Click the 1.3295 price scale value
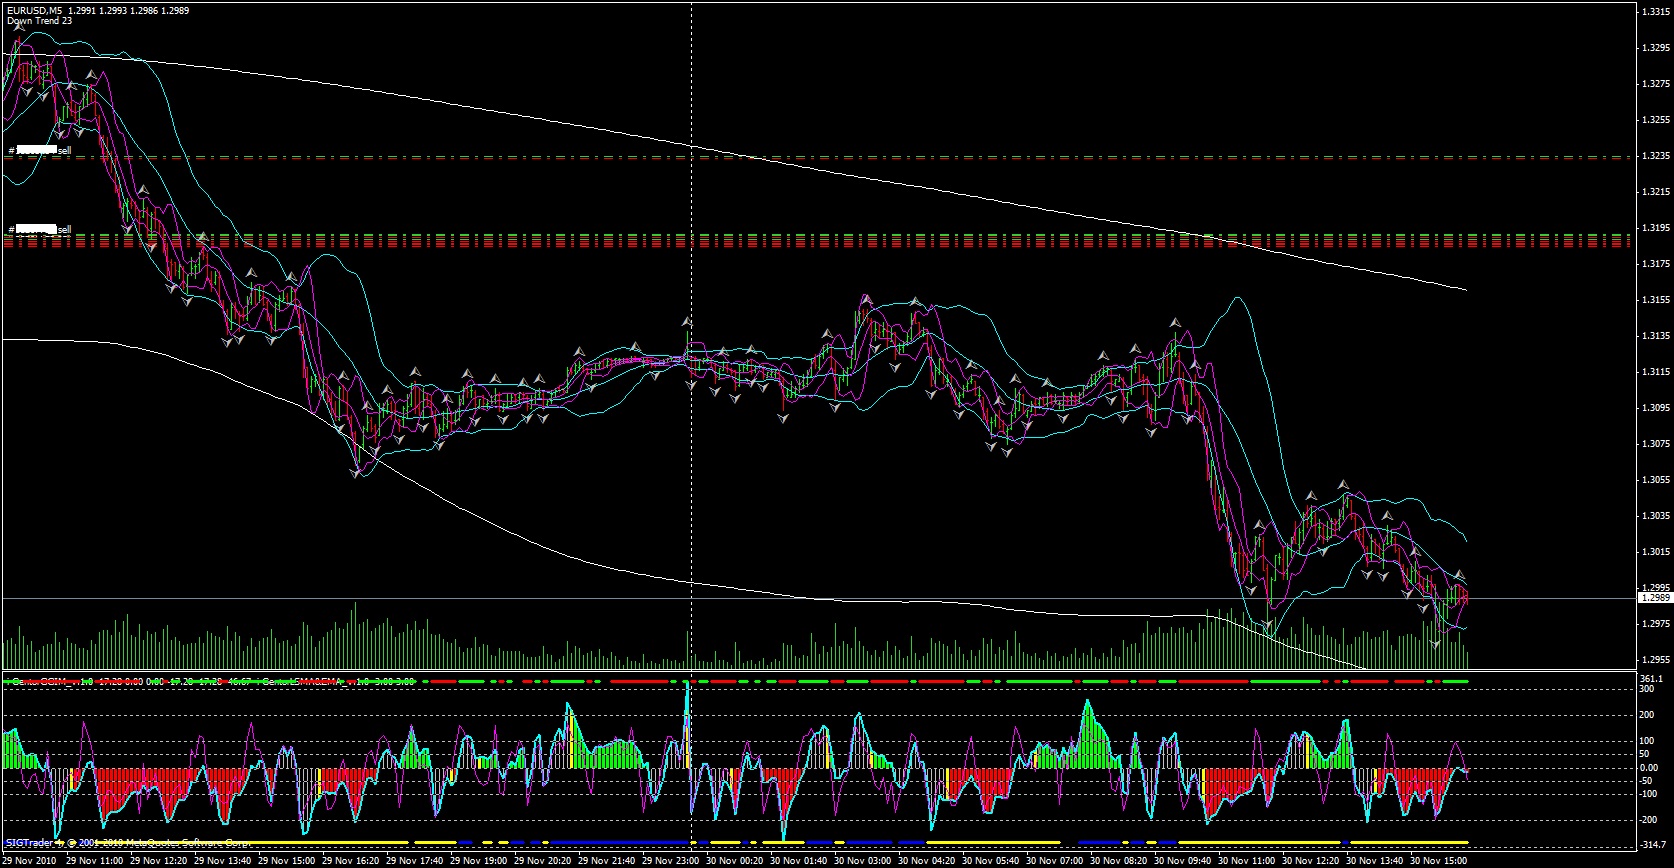1674x868 pixels. pyautogui.click(x=1656, y=48)
